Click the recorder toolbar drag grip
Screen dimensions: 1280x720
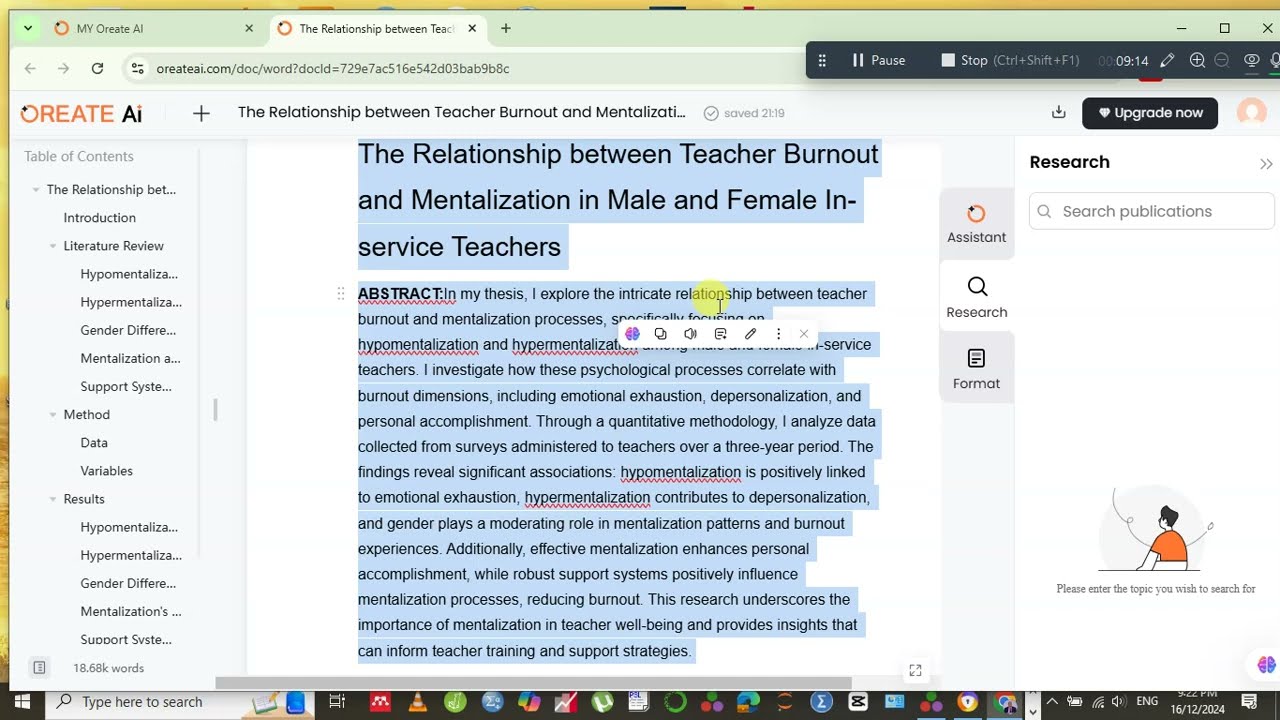pyautogui.click(x=822, y=61)
